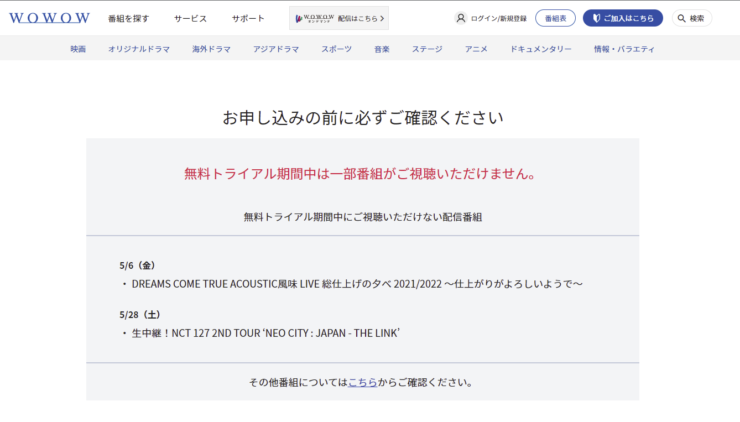The image size is (740, 422).
Task: Select the ドキュメンタリー category tab
Action: coord(540,49)
